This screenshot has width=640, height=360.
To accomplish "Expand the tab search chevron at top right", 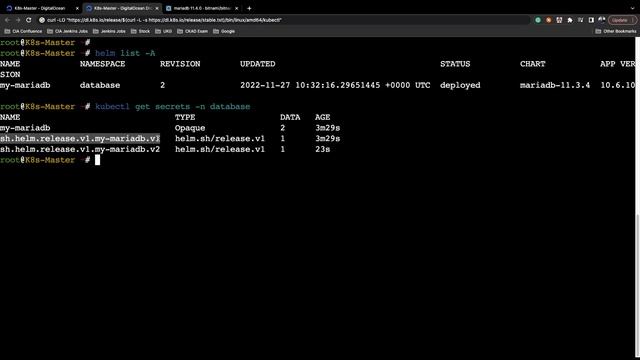I will (x=632, y=8).
